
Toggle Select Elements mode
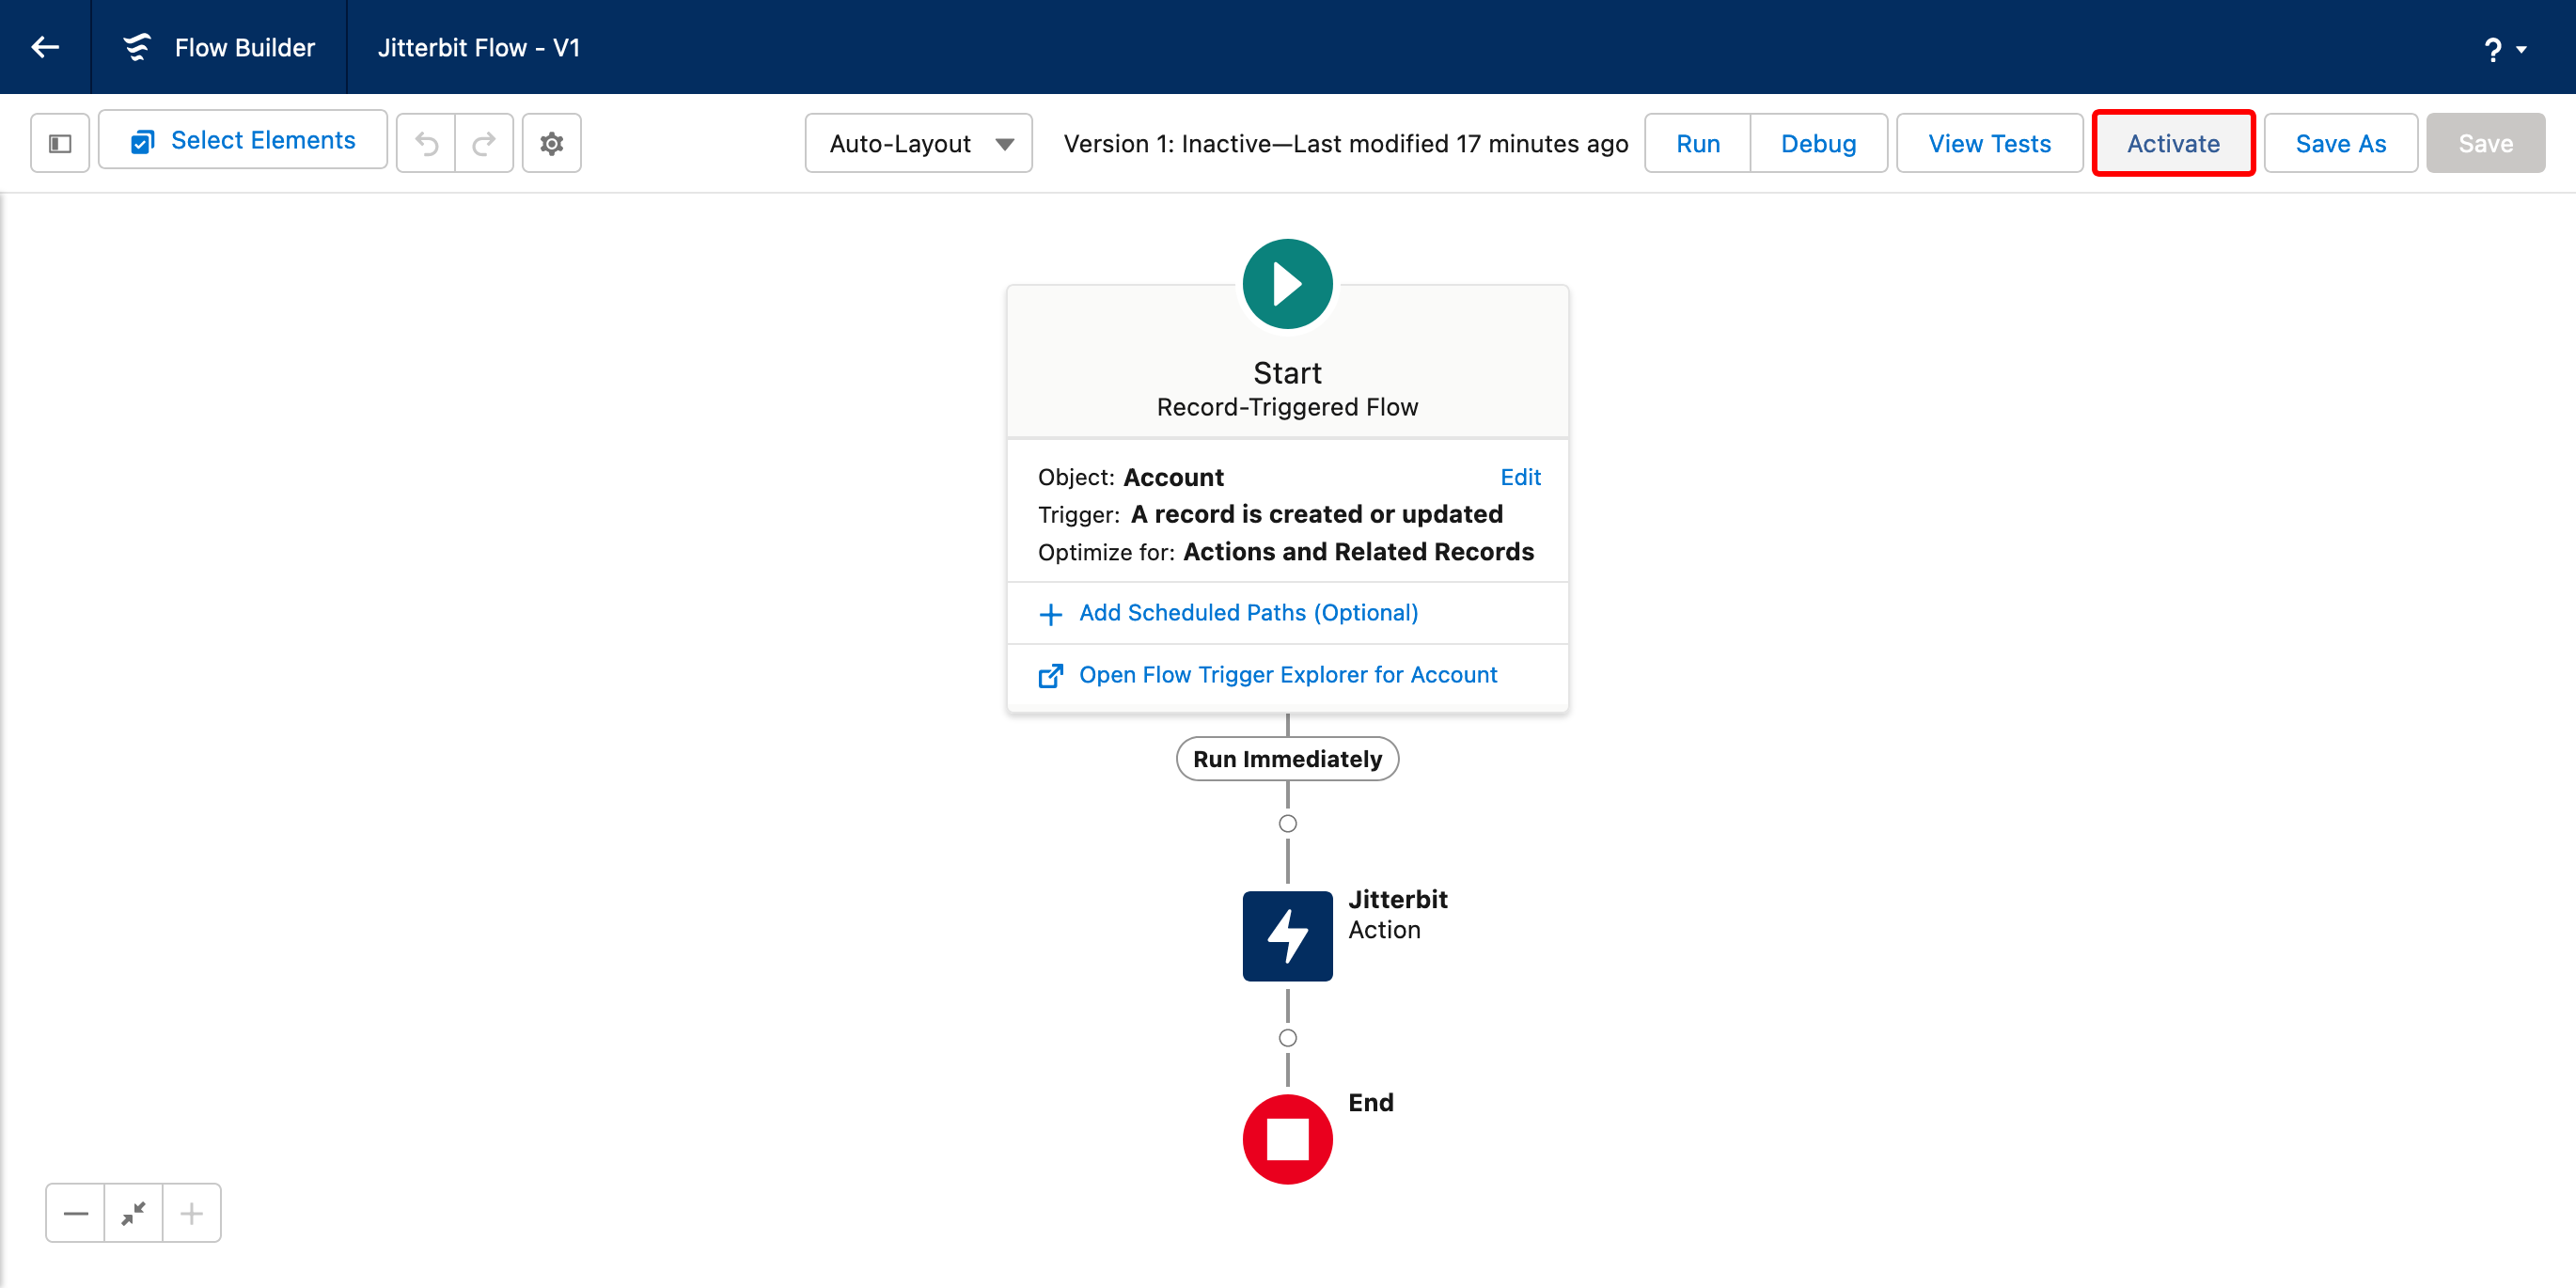click(x=243, y=141)
